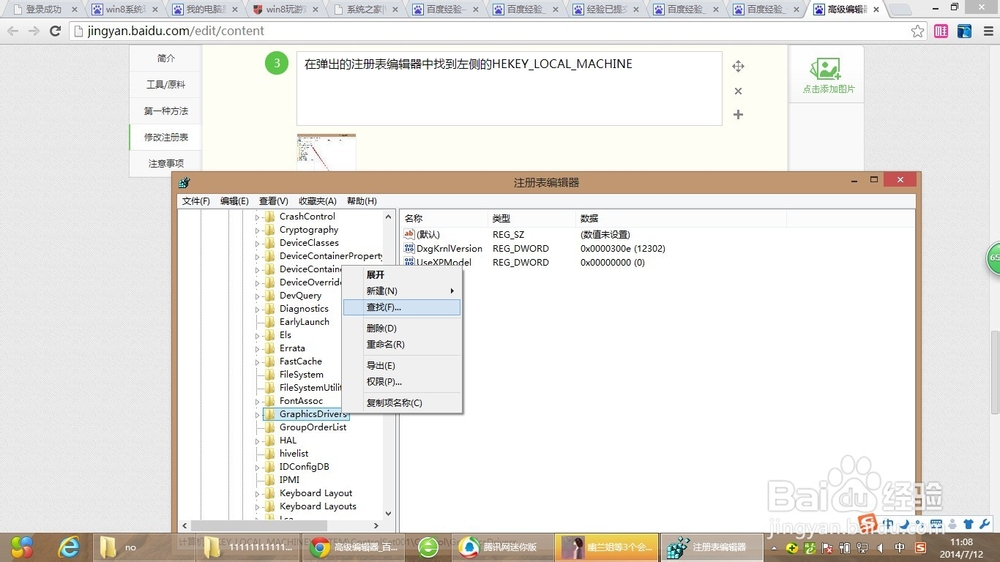
Task: Expand the FastCache key
Action: click(x=257, y=362)
